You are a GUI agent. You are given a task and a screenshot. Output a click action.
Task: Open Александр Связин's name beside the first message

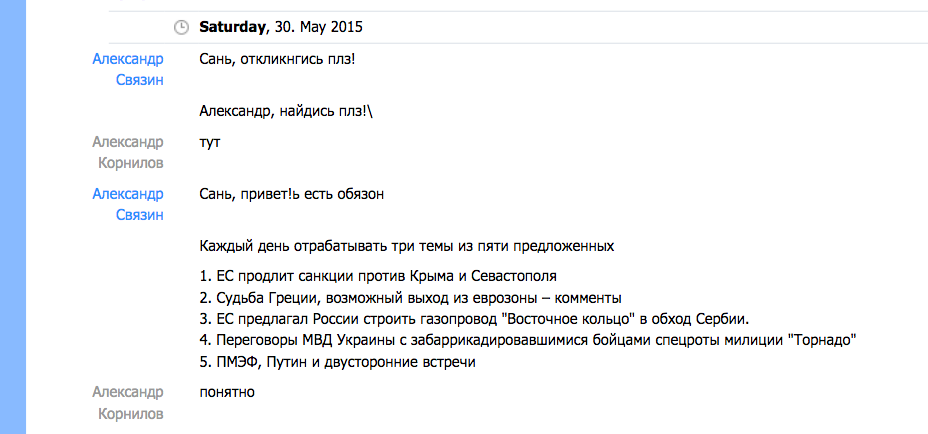(127, 69)
